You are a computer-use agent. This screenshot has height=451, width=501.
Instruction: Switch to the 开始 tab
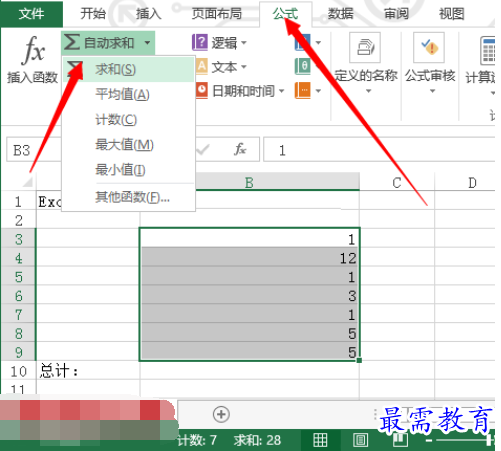point(93,14)
